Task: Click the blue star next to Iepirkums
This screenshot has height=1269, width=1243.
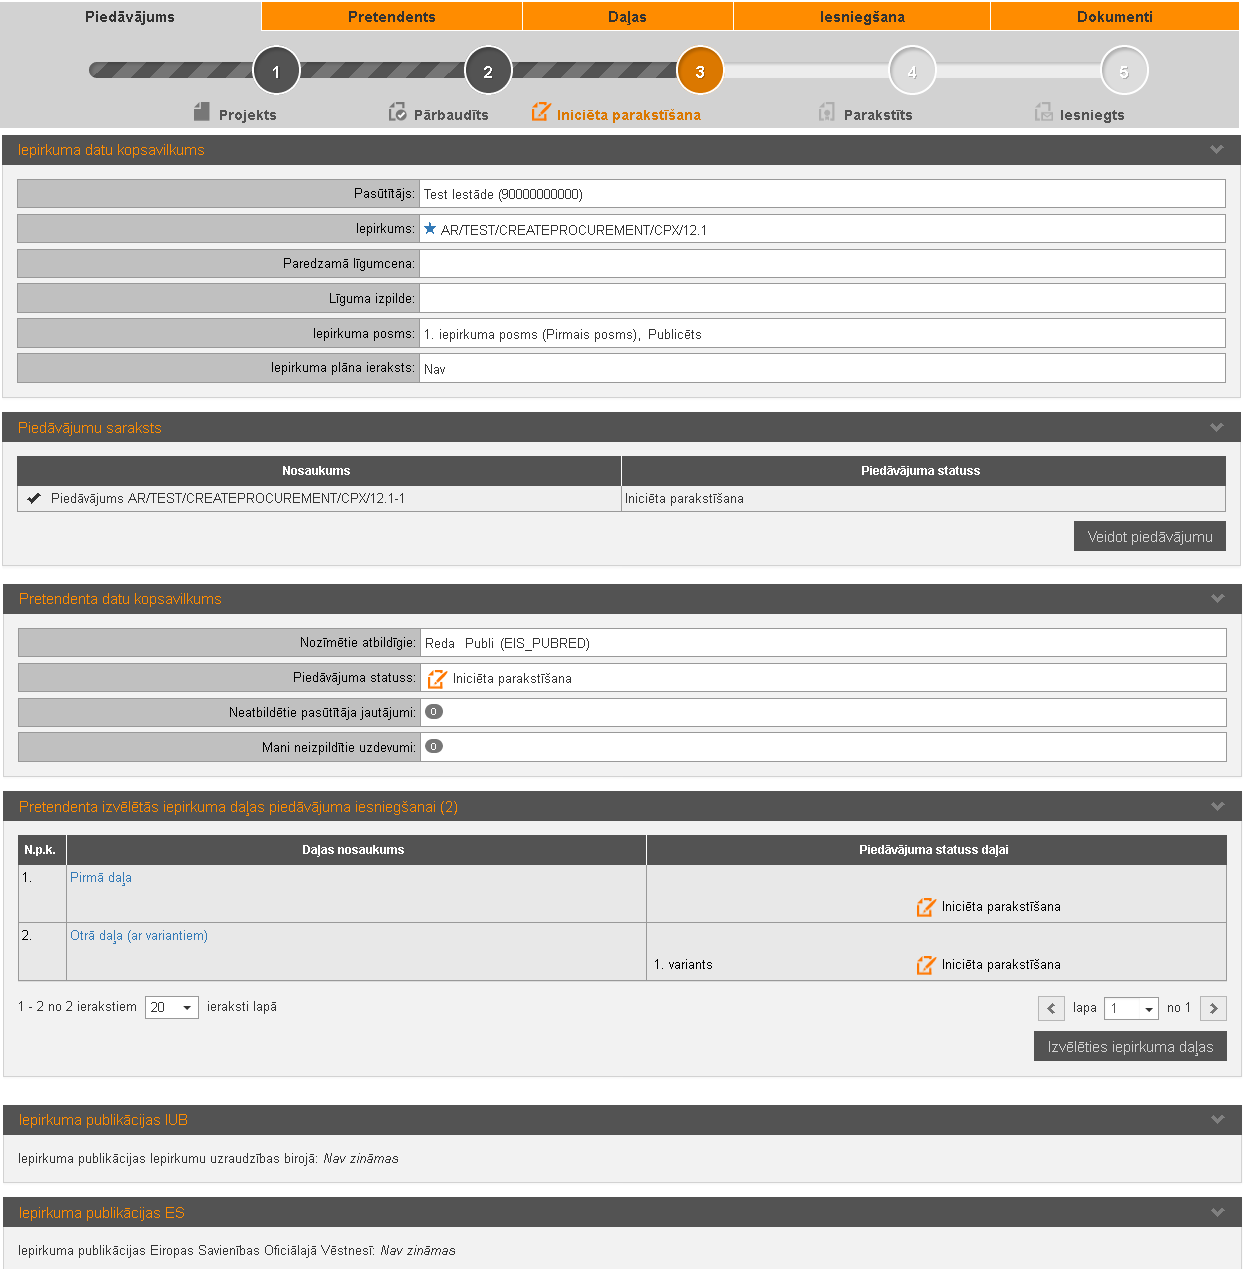Action: (430, 229)
